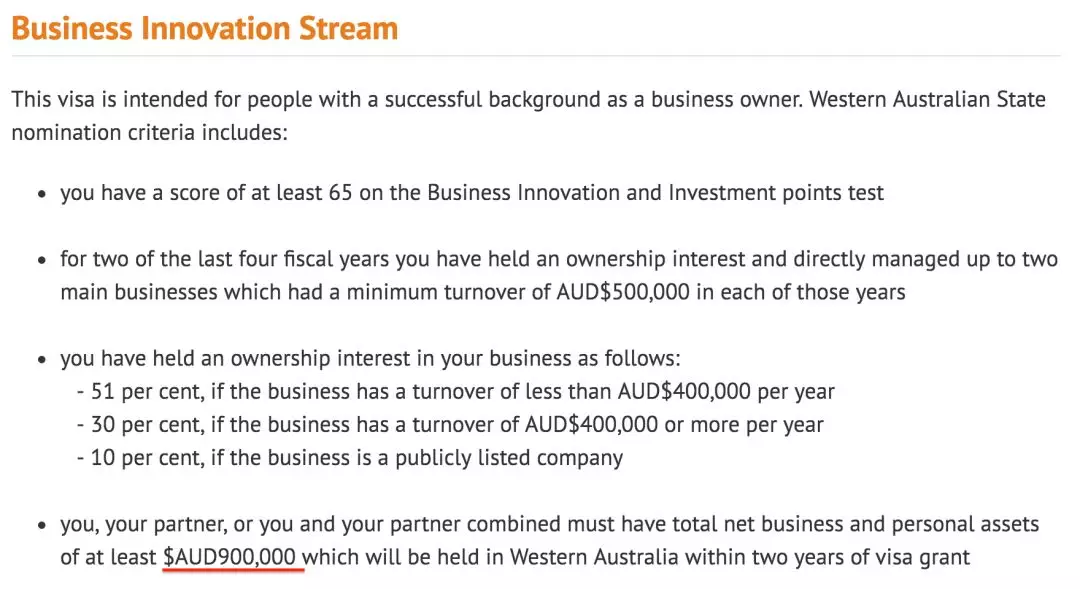
Task: Click the AUD$500,000 minimum turnover amount
Action: (x=642, y=293)
